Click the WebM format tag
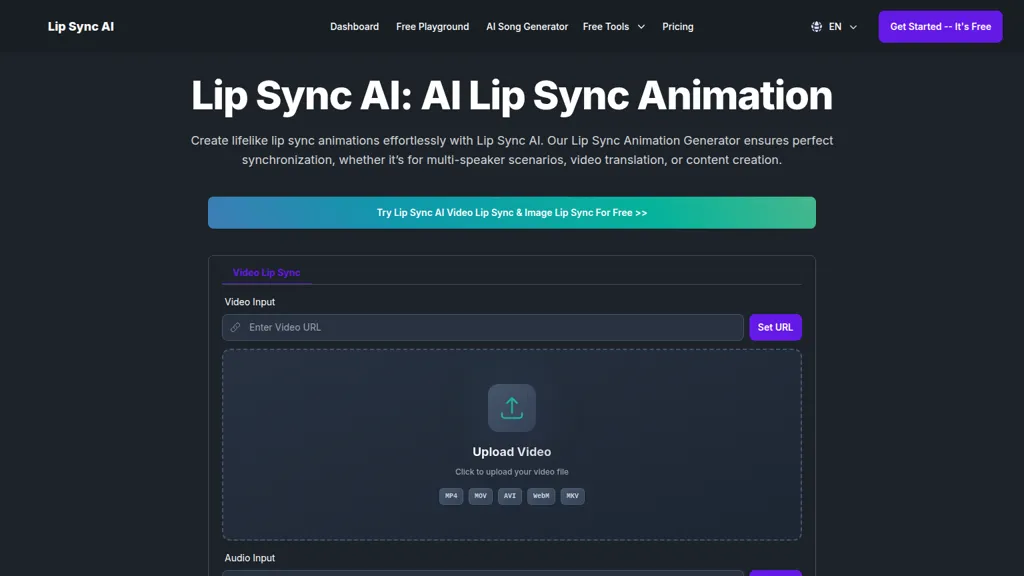The height and width of the screenshot is (576, 1024). tap(541, 496)
